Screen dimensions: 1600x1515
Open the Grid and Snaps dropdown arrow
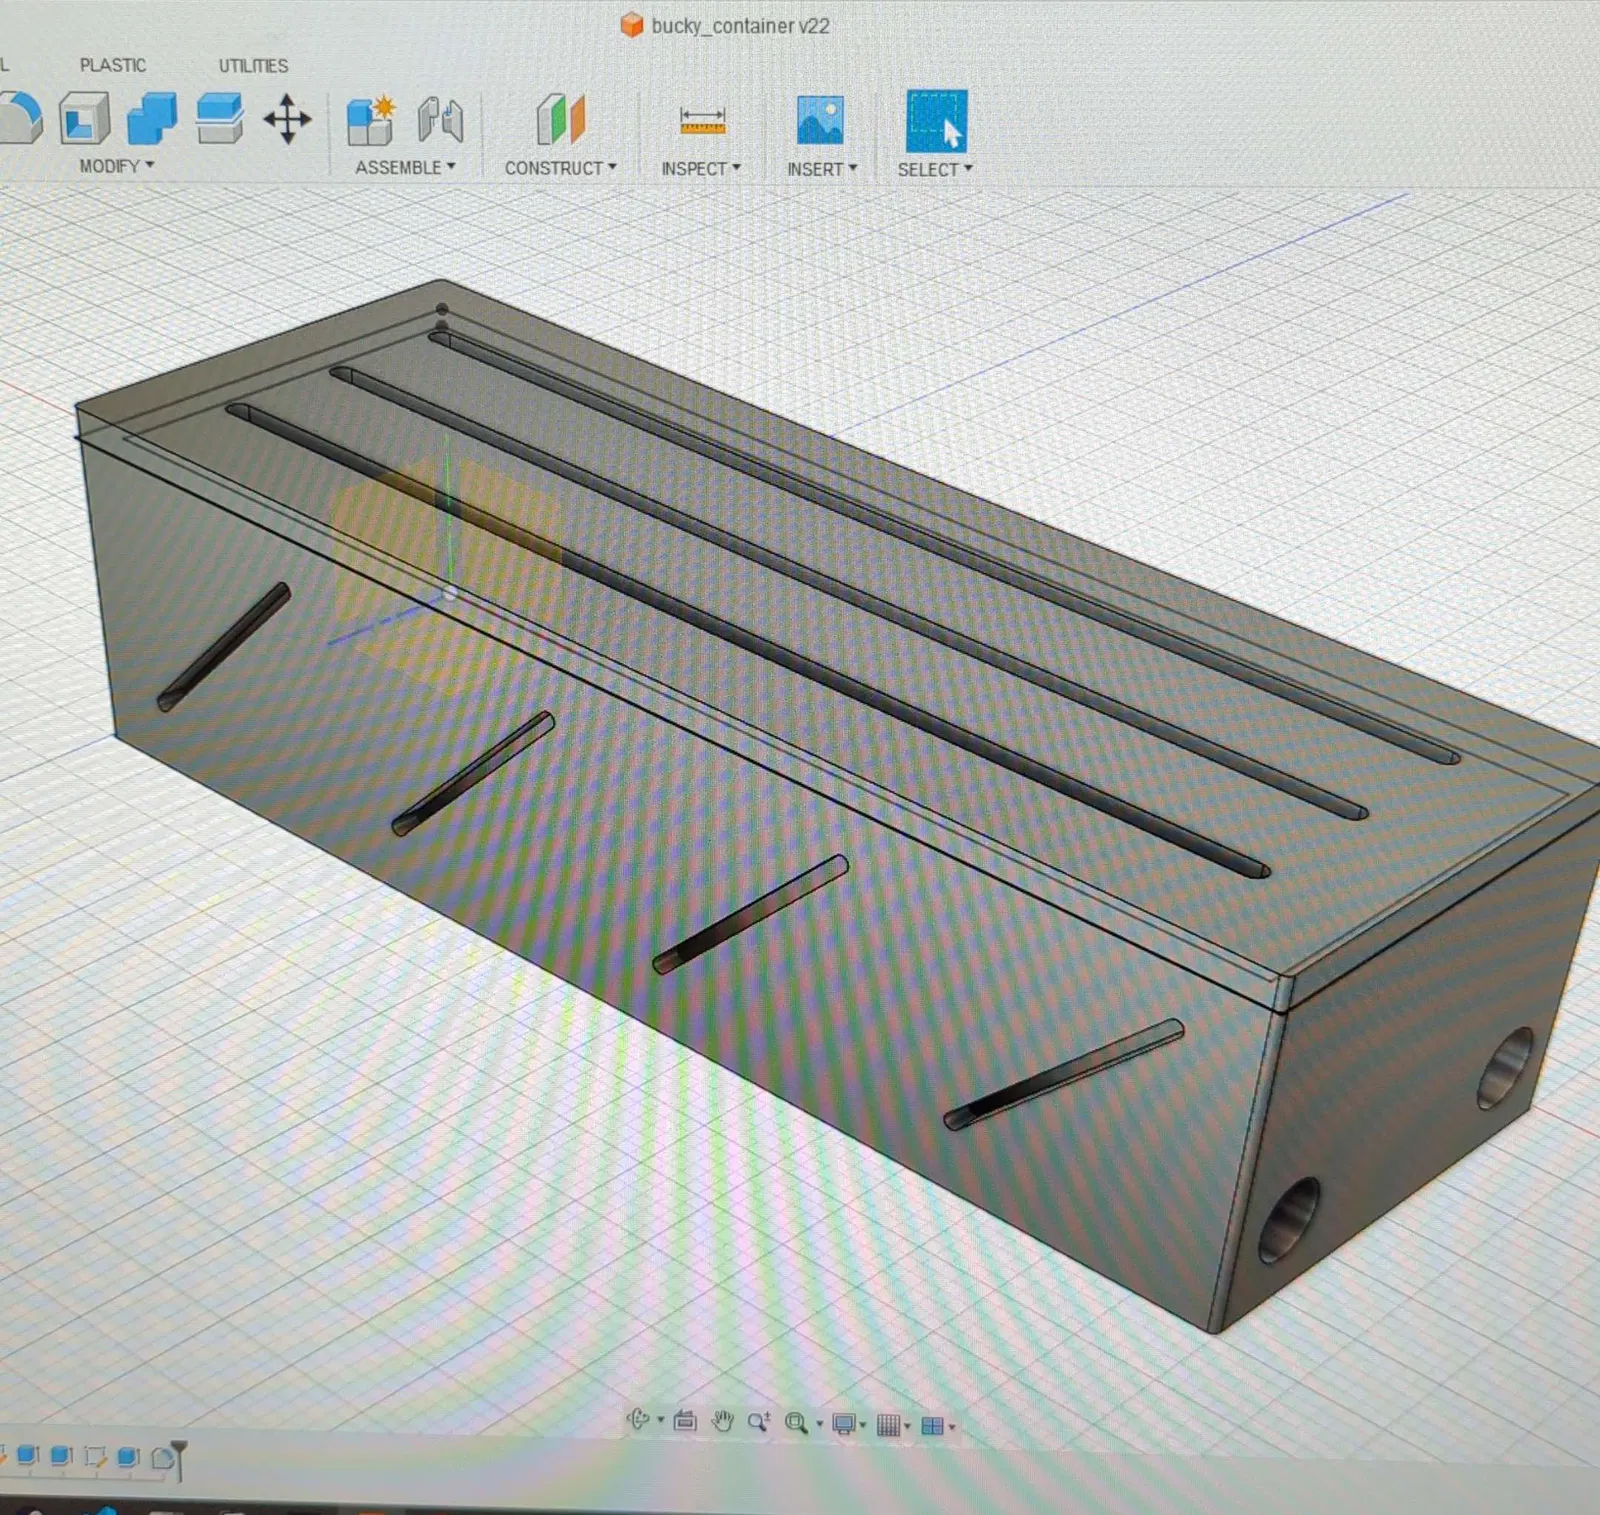point(907,1426)
